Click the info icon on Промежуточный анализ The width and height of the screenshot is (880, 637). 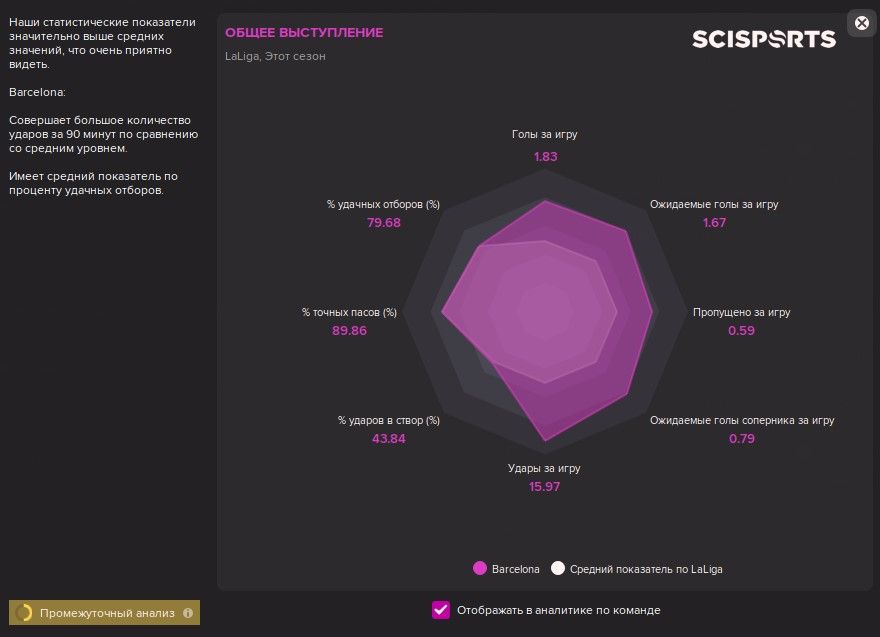(x=188, y=613)
